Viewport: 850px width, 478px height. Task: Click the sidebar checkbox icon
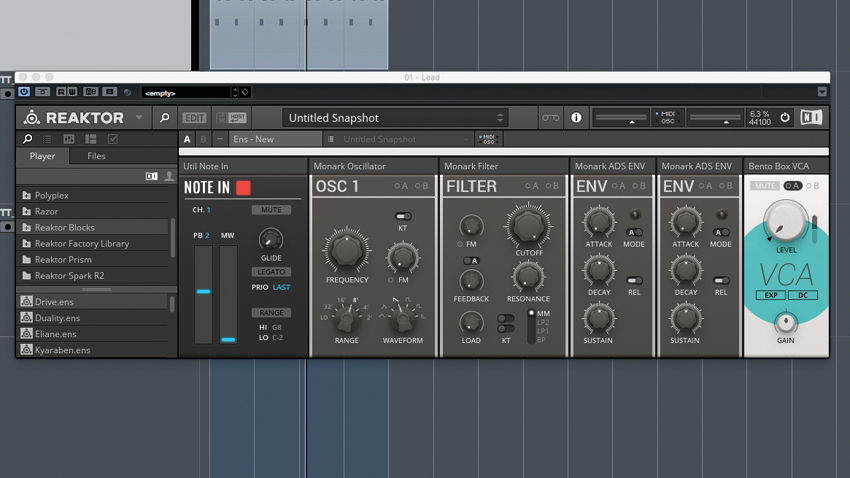coord(113,139)
